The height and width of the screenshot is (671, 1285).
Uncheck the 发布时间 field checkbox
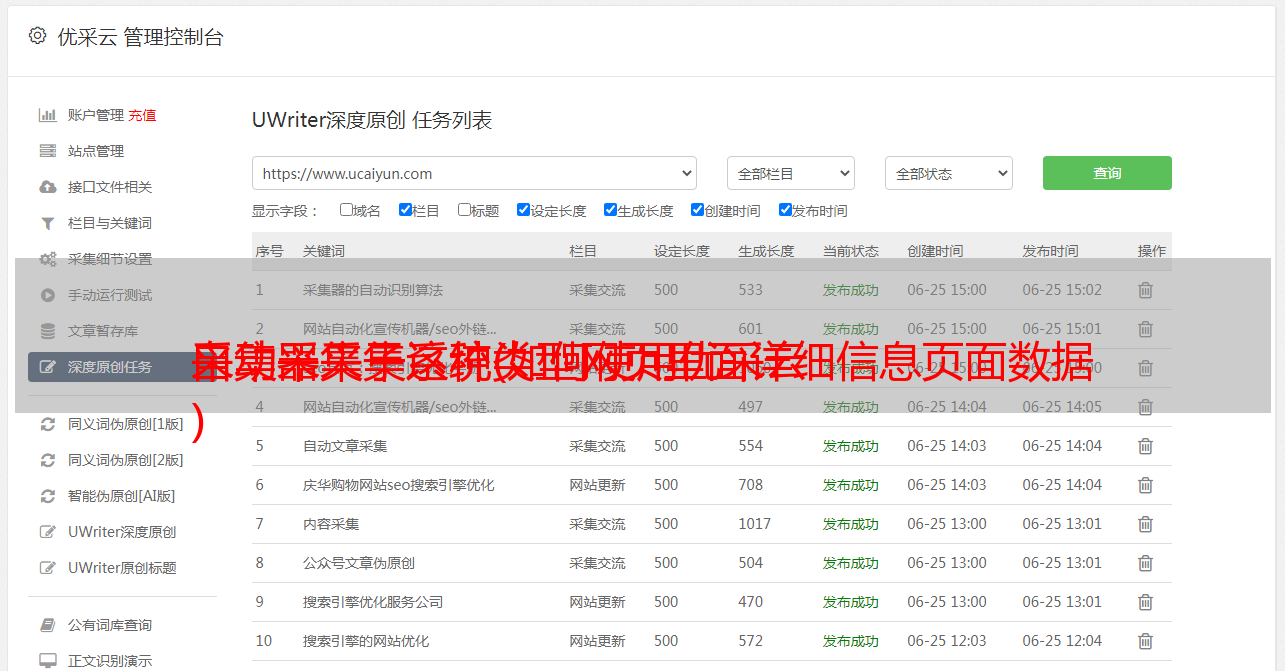[785, 210]
